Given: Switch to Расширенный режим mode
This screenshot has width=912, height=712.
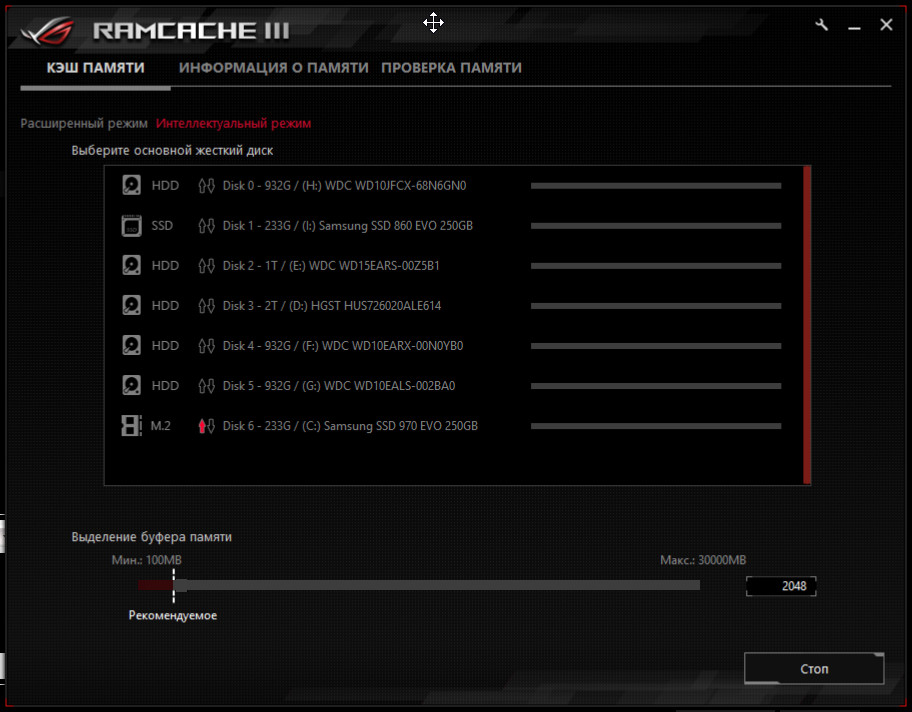Looking at the screenshot, I should coord(84,123).
